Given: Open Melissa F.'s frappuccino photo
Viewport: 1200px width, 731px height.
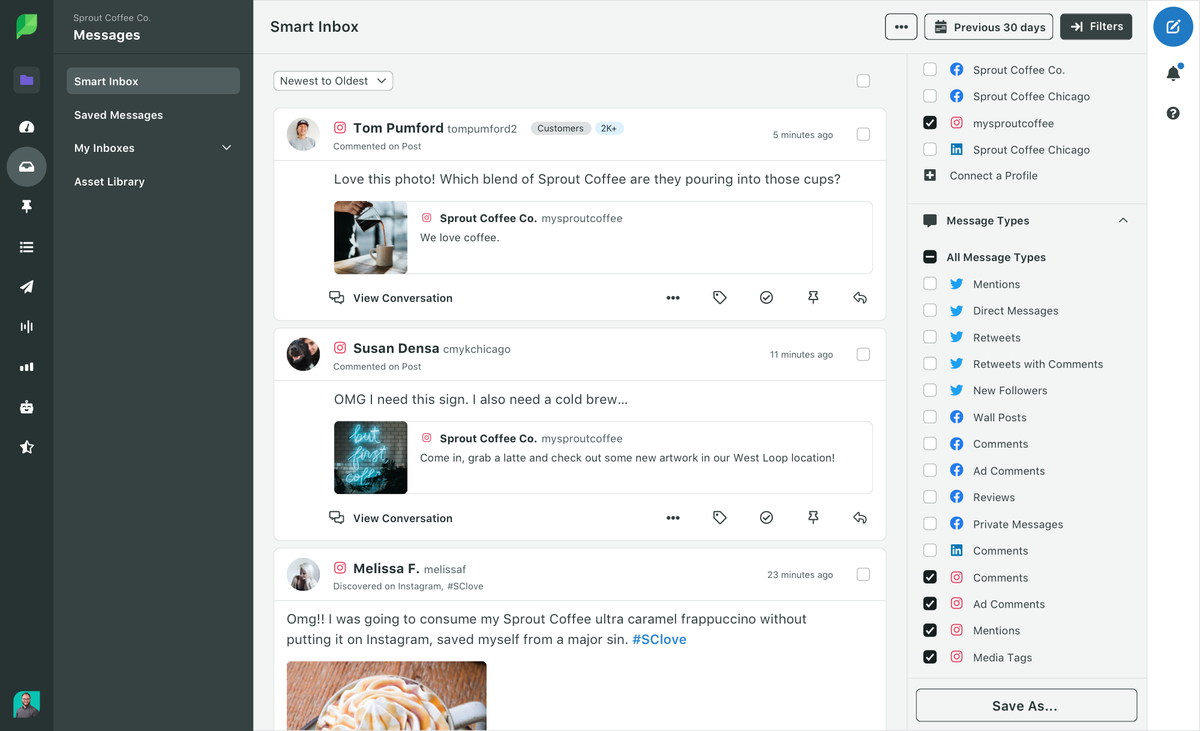Looking at the screenshot, I should [x=387, y=696].
